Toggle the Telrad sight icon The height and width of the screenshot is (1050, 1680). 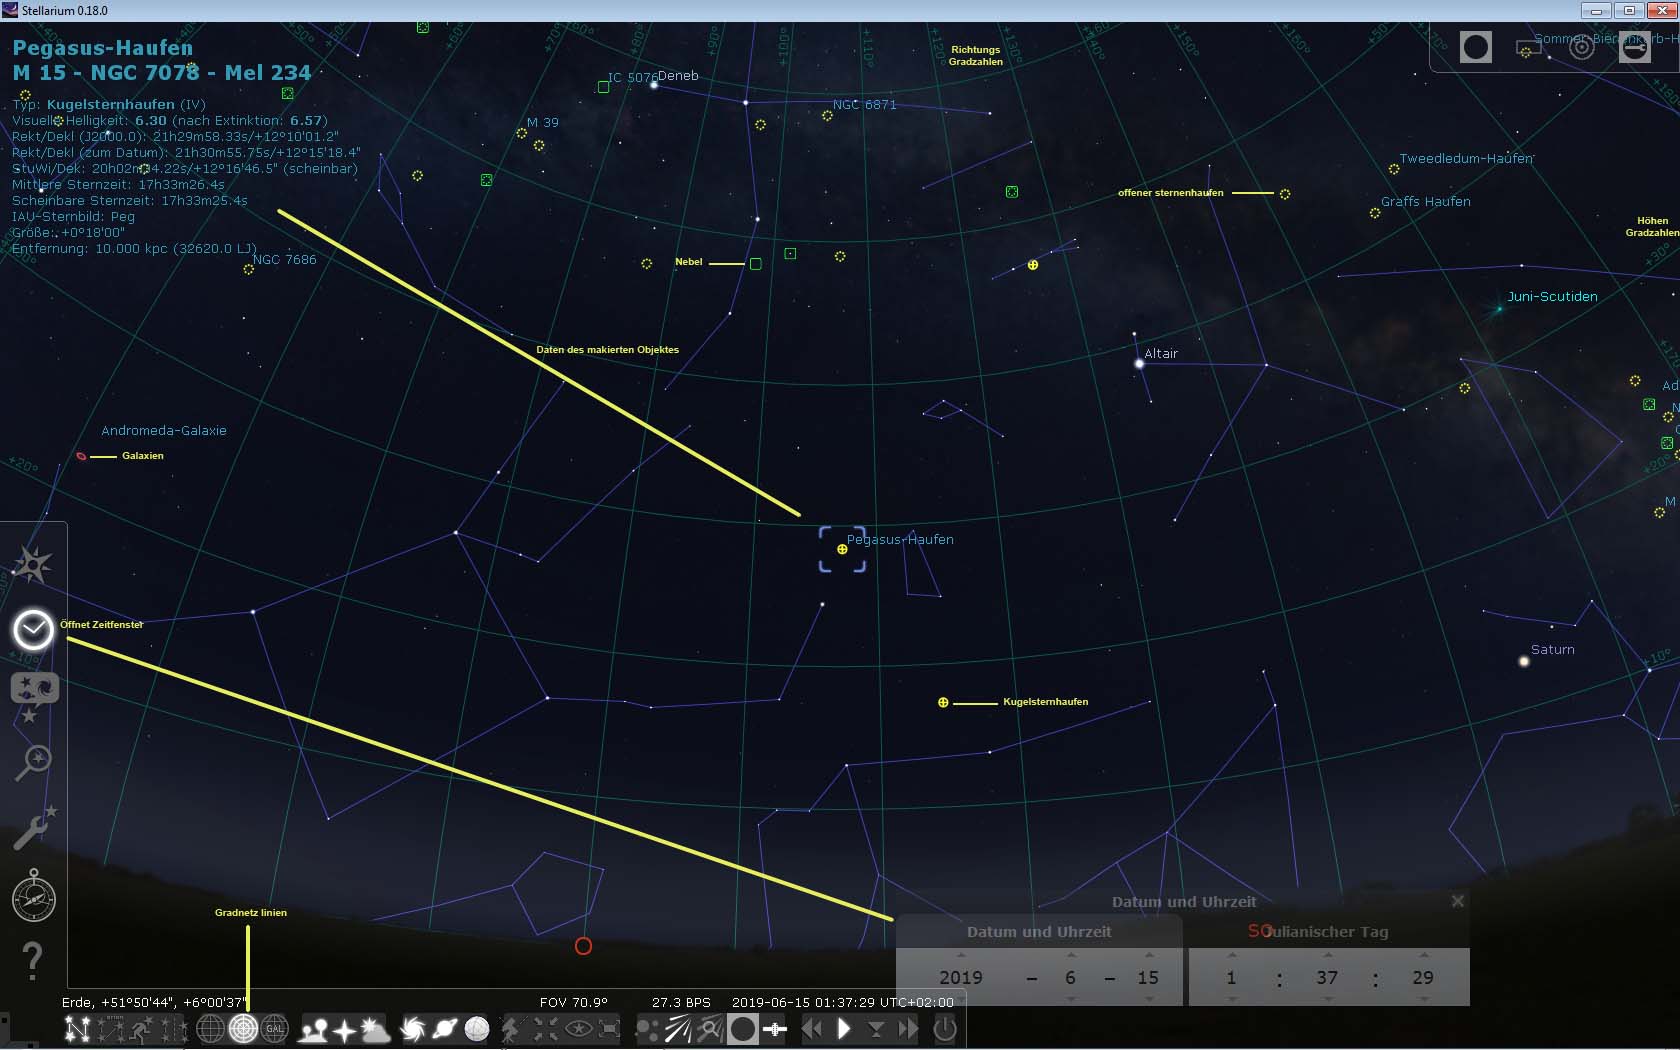point(1581,47)
